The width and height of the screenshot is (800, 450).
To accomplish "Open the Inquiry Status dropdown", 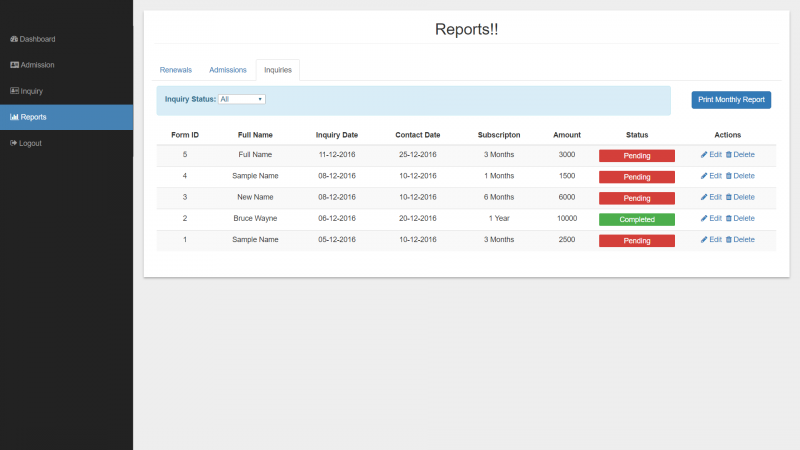I will [x=242, y=99].
